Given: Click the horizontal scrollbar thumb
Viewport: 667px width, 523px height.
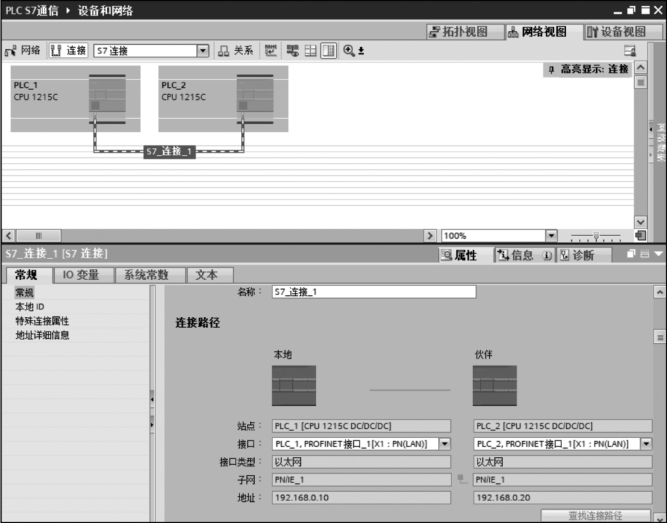Looking at the screenshot, I should click(x=39, y=235).
